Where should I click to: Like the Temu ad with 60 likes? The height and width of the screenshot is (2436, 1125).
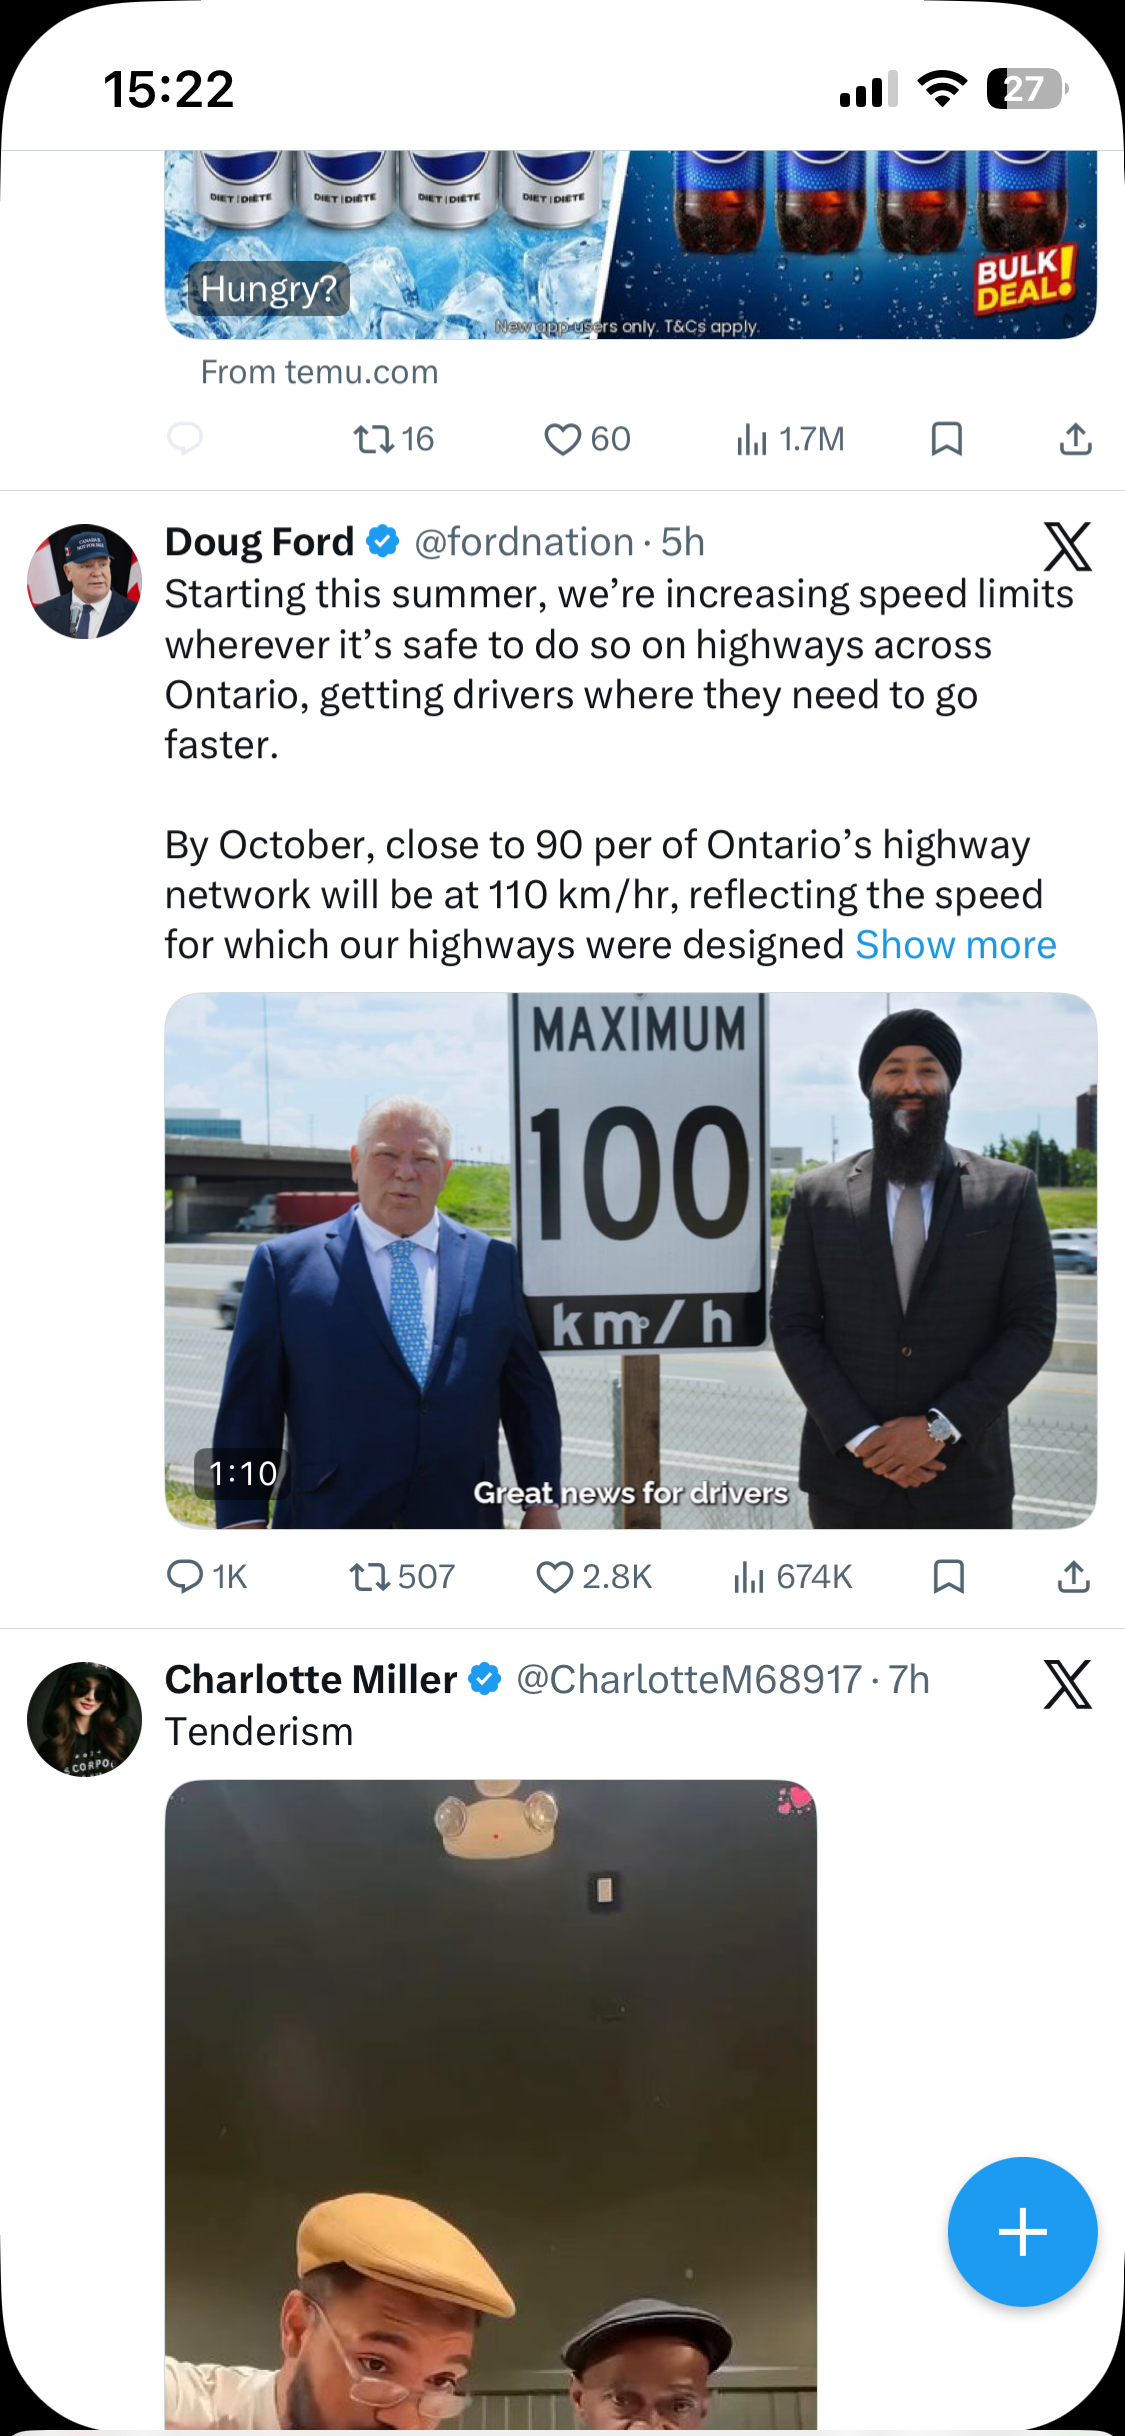pos(587,439)
